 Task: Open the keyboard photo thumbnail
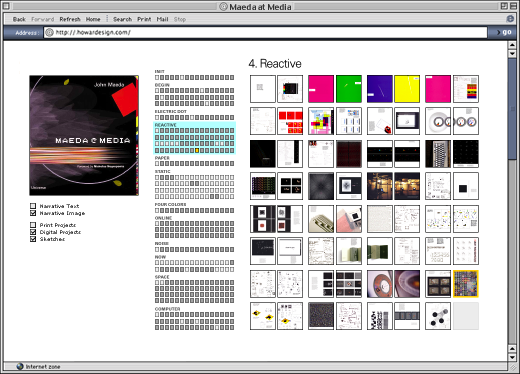[x=438, y=154]
